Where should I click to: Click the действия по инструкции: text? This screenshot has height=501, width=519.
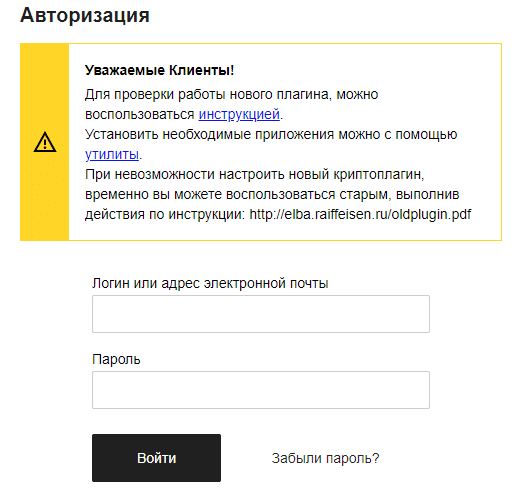pyautogui.click(x=165, y=214)
